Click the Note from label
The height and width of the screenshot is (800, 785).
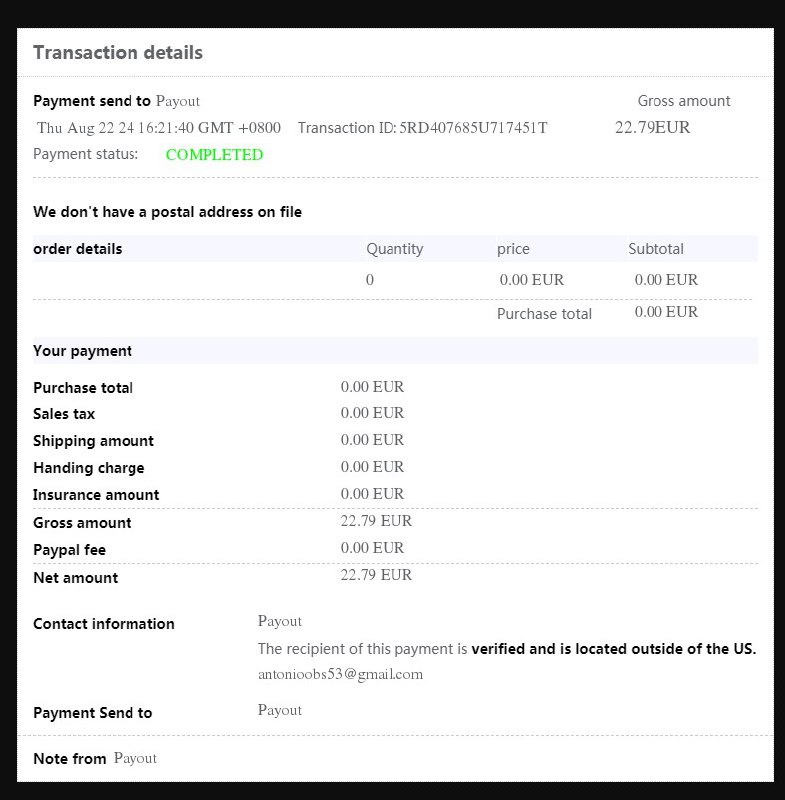click(x=70, y=759)
